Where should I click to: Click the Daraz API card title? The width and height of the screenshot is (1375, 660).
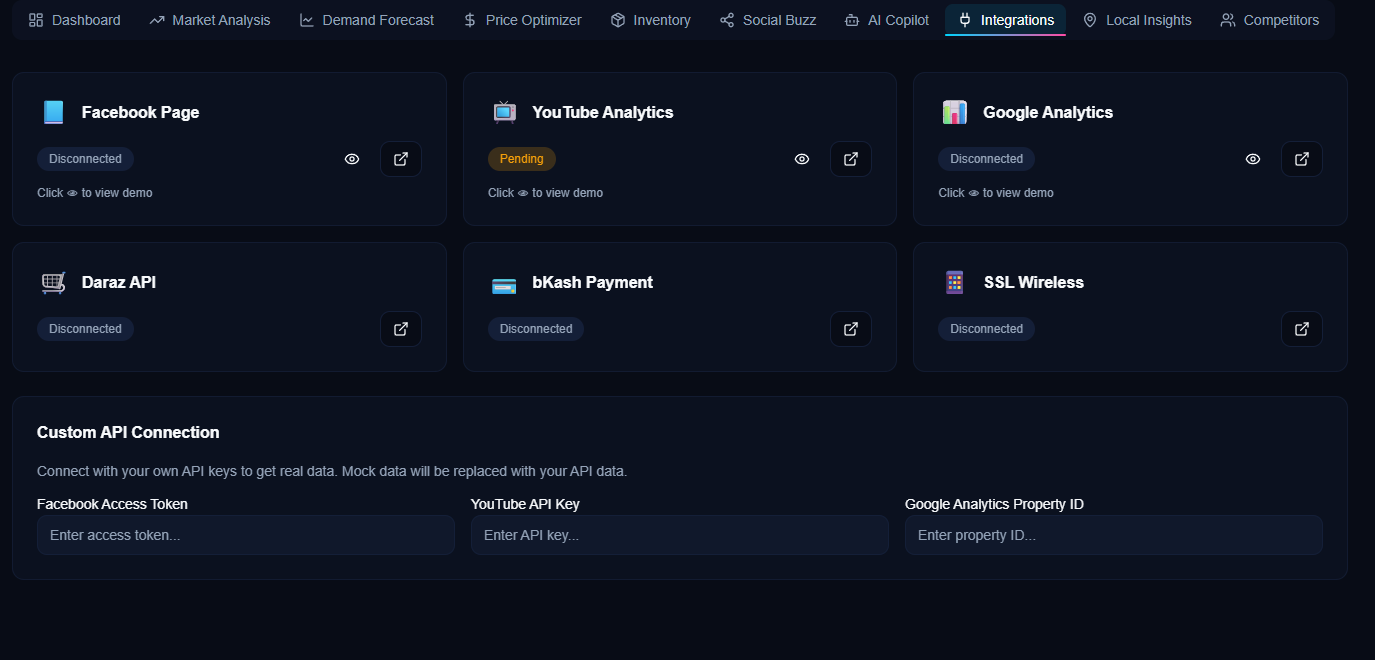tap(119, 283)
